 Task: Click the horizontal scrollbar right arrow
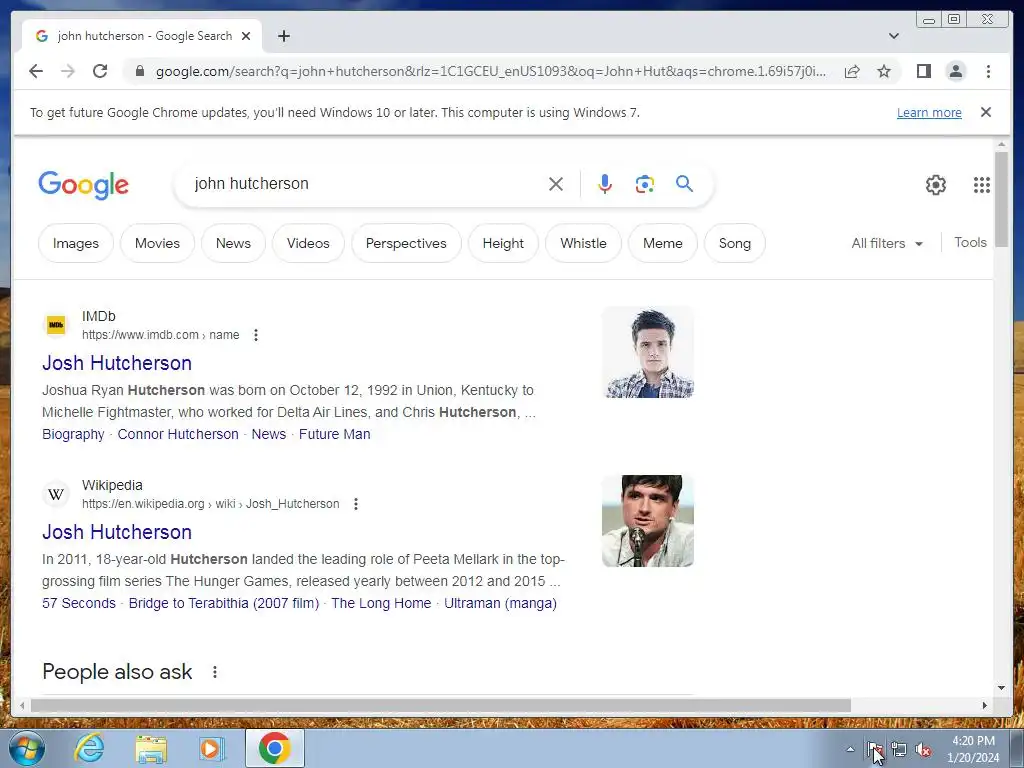(x=985, y=705)
